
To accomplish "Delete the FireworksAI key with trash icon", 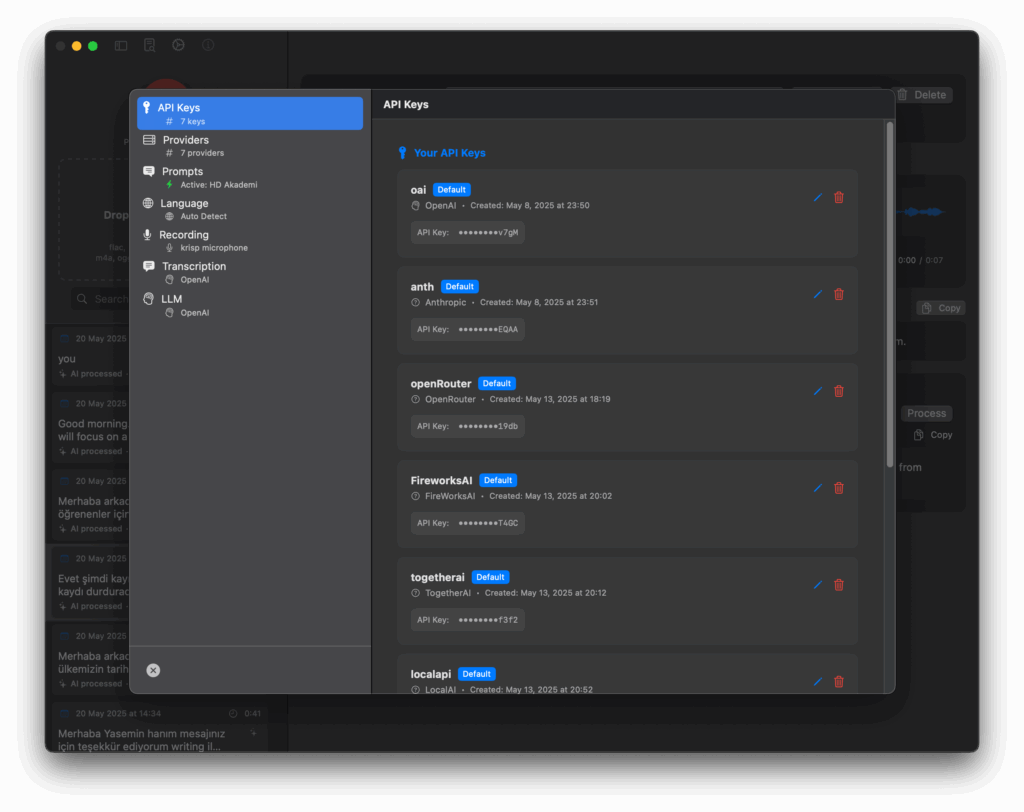I will (839, 488).
